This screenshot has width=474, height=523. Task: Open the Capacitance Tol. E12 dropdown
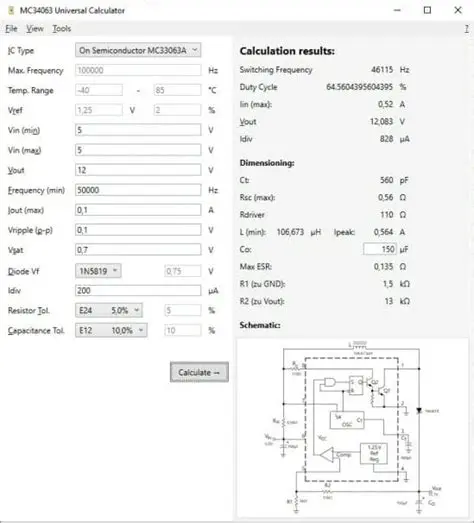click(111, 331)
